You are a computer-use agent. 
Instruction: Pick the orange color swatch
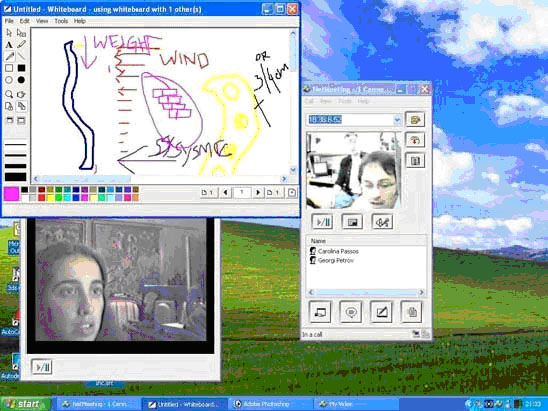135,198
